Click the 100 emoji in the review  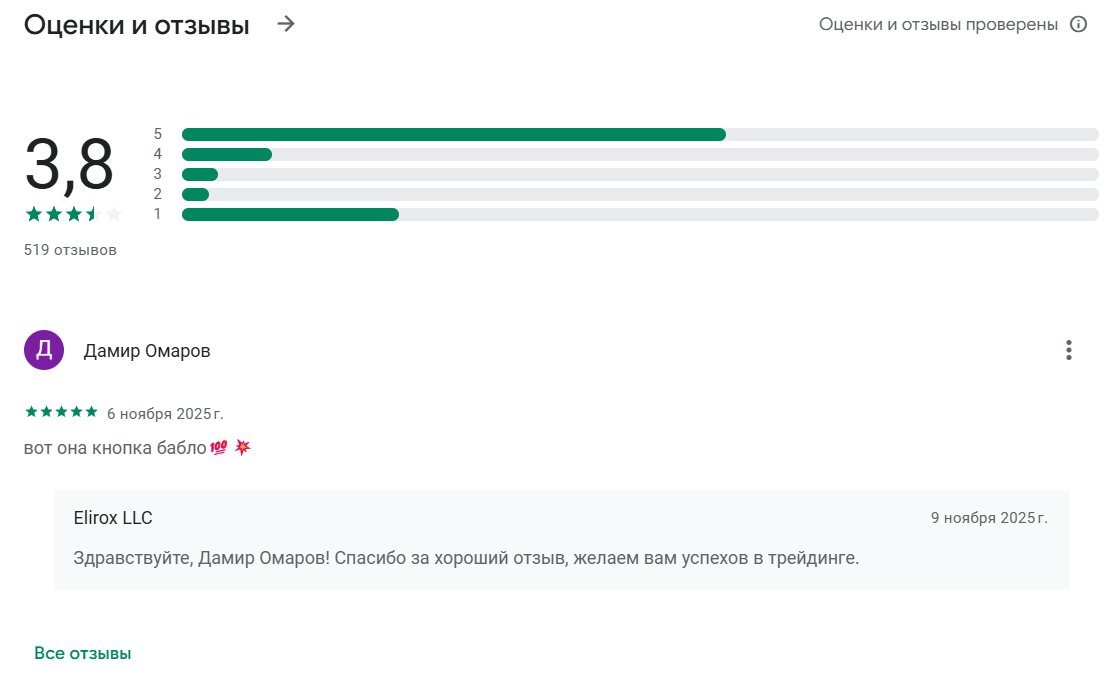click(219, 448)
